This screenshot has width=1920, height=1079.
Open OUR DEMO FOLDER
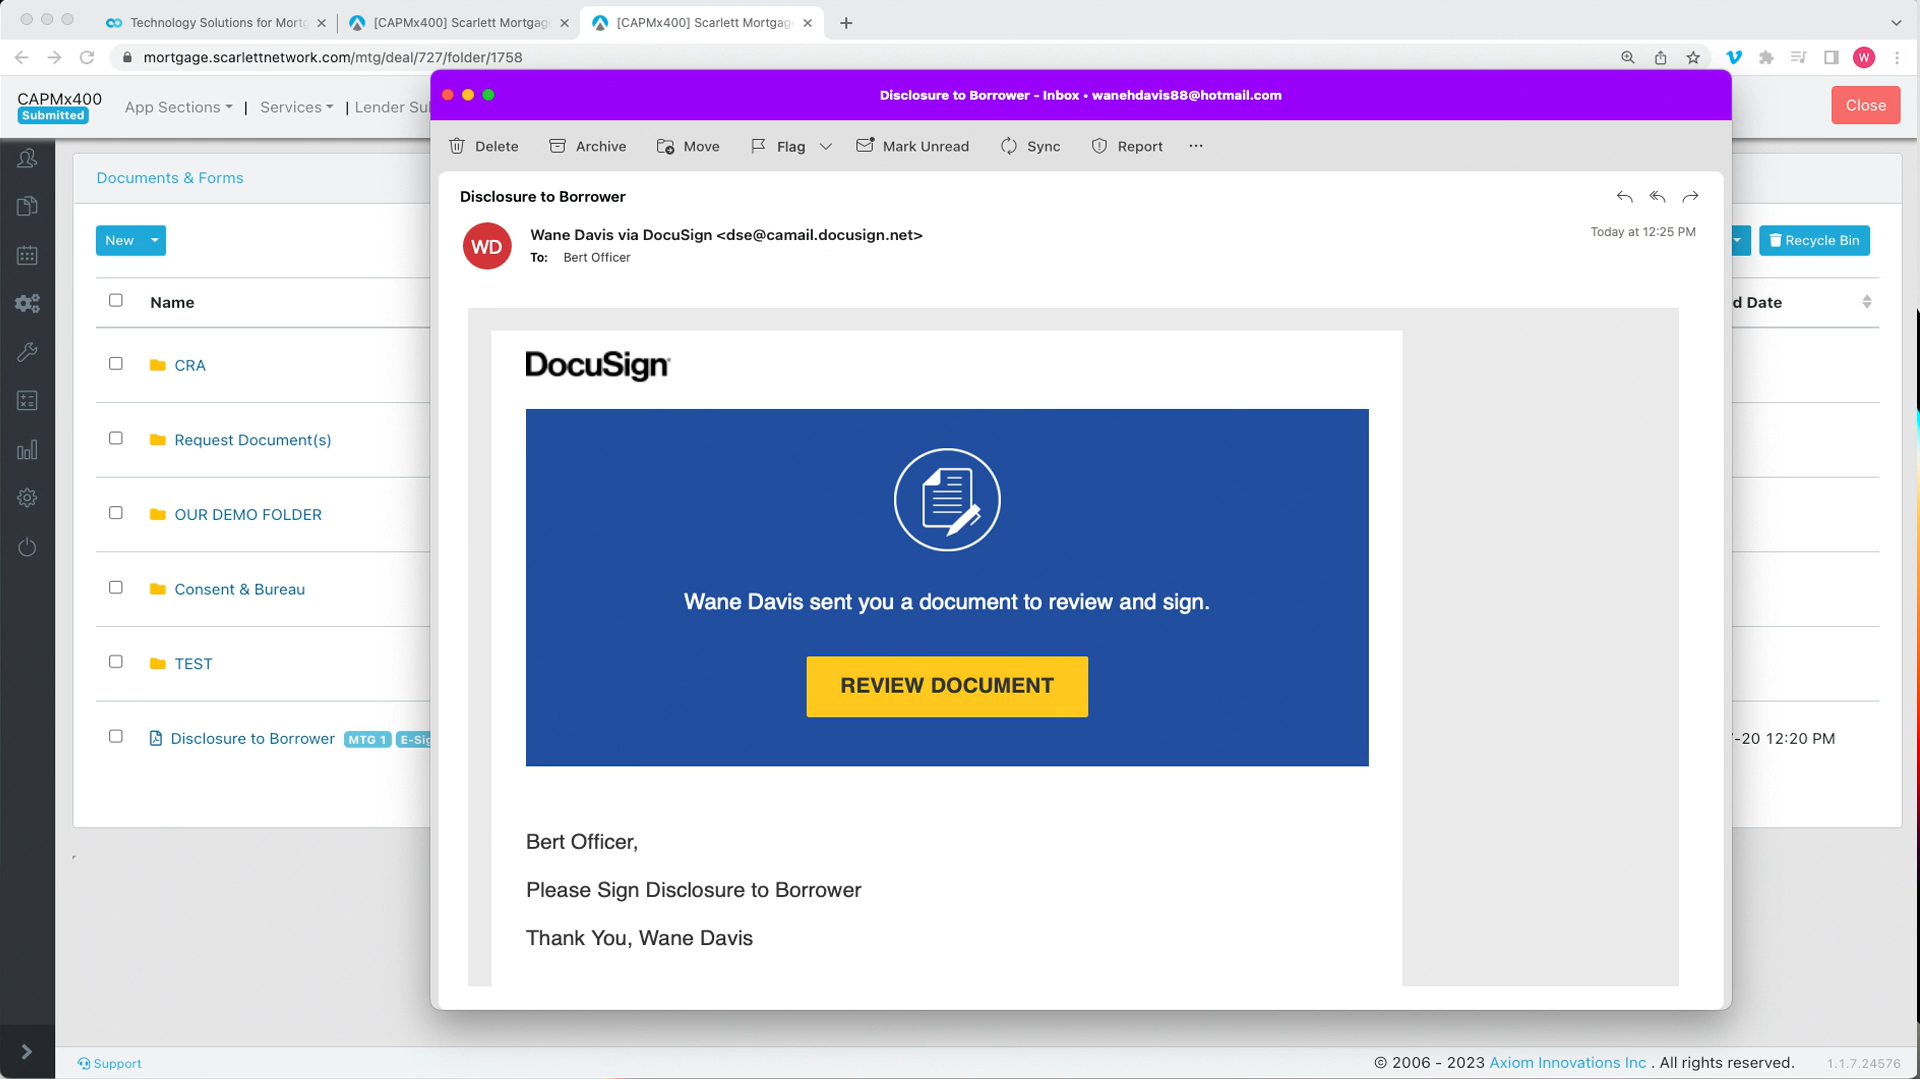point(248,514)
